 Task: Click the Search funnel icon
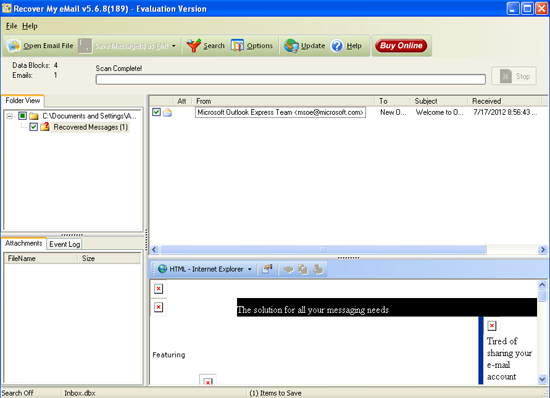tap(193, 46)
